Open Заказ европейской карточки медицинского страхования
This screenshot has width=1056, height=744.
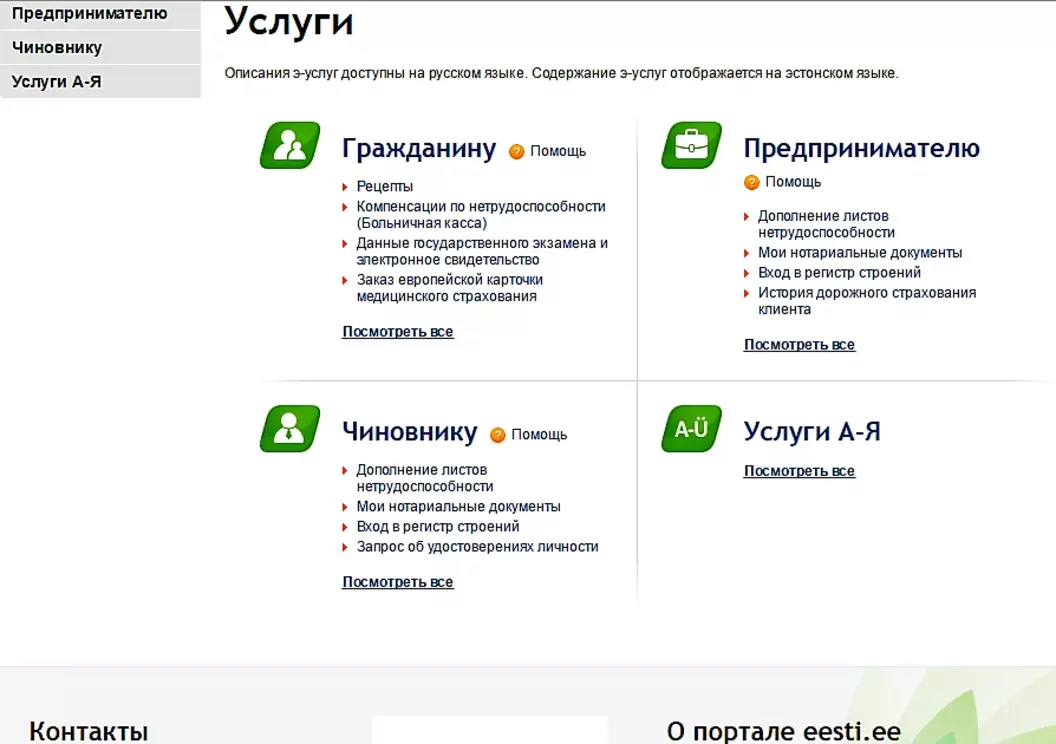449,279
